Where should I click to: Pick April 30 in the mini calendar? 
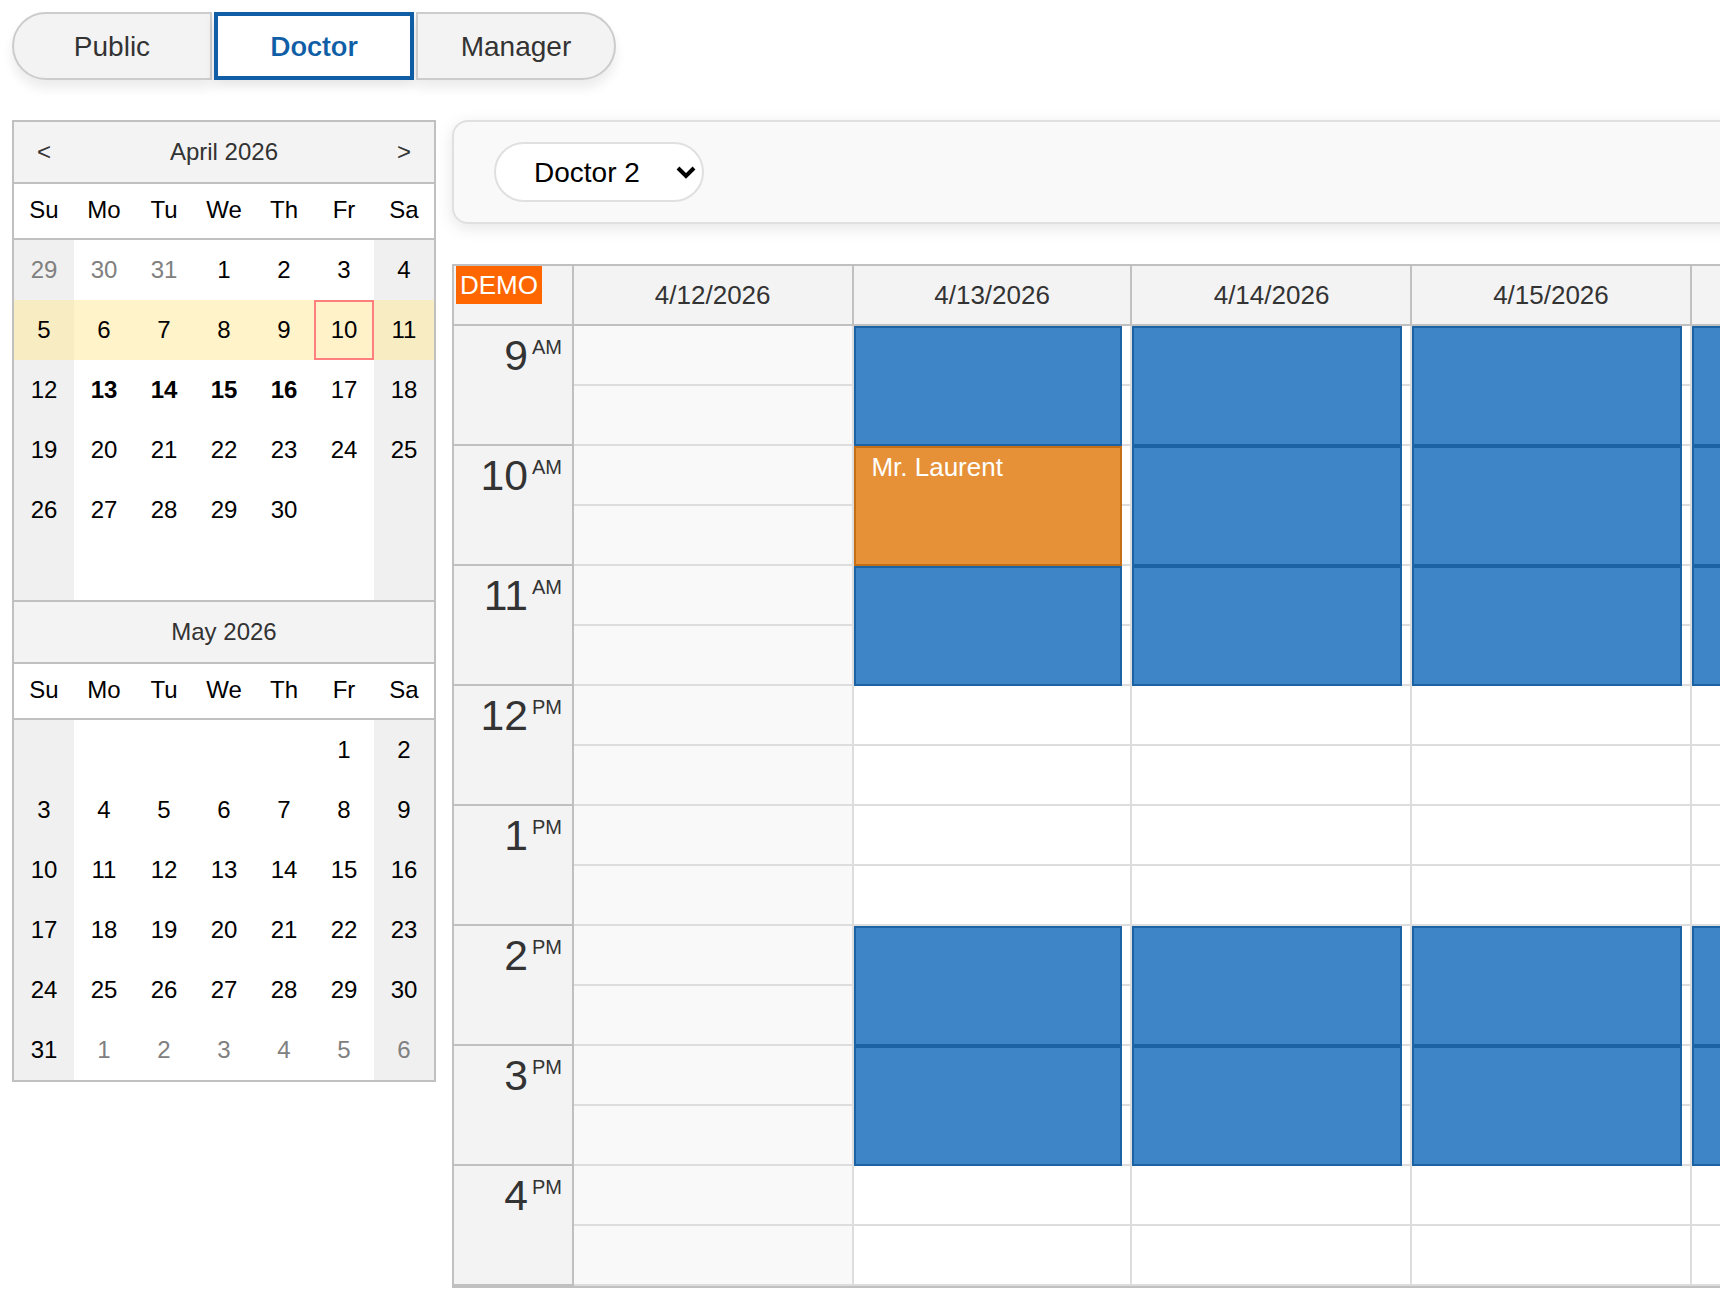click(x=283, y=510)
